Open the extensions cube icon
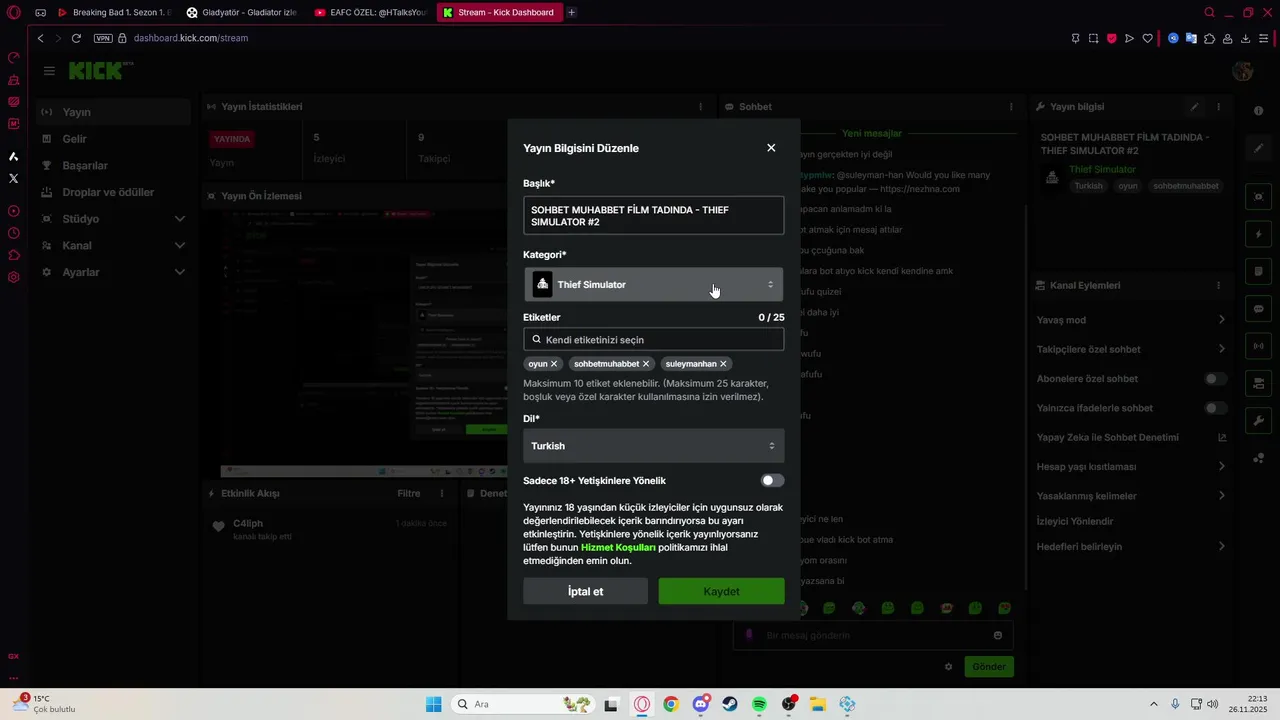The width and height of the screenshot is (1280, 720). pyautogui.click(x=1209, y=38)
